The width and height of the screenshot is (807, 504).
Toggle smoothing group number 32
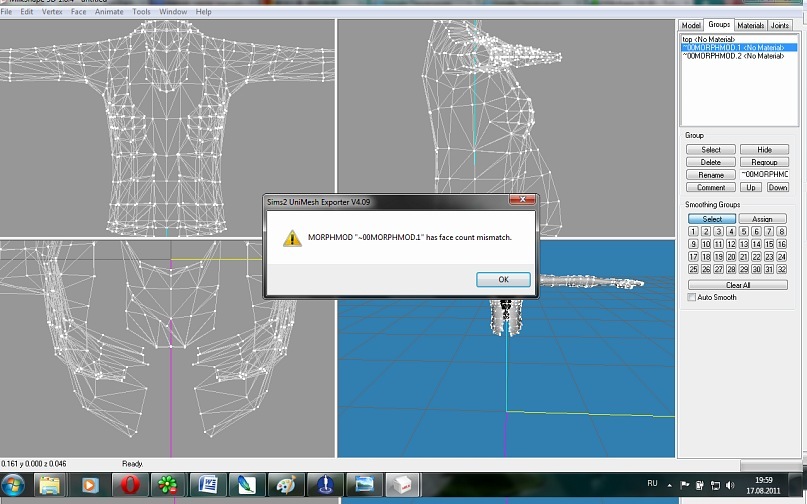tap(783, 269)
